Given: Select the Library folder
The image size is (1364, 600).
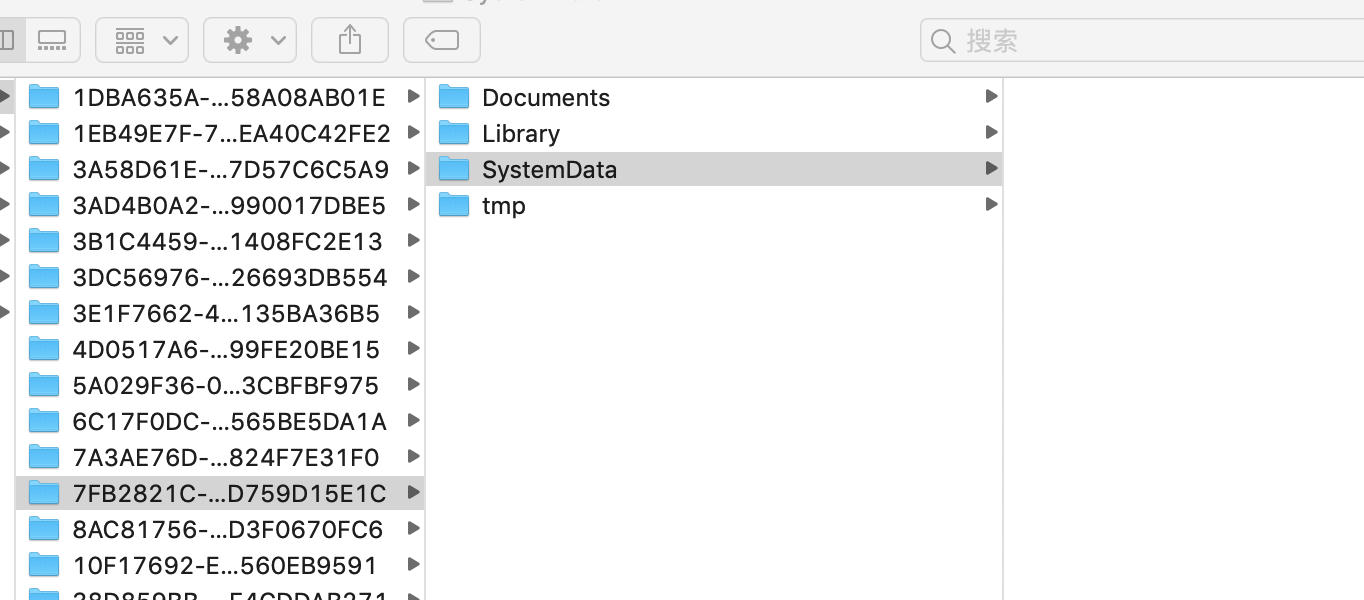Looking at the screenshot, I should [x=520, y=134].
